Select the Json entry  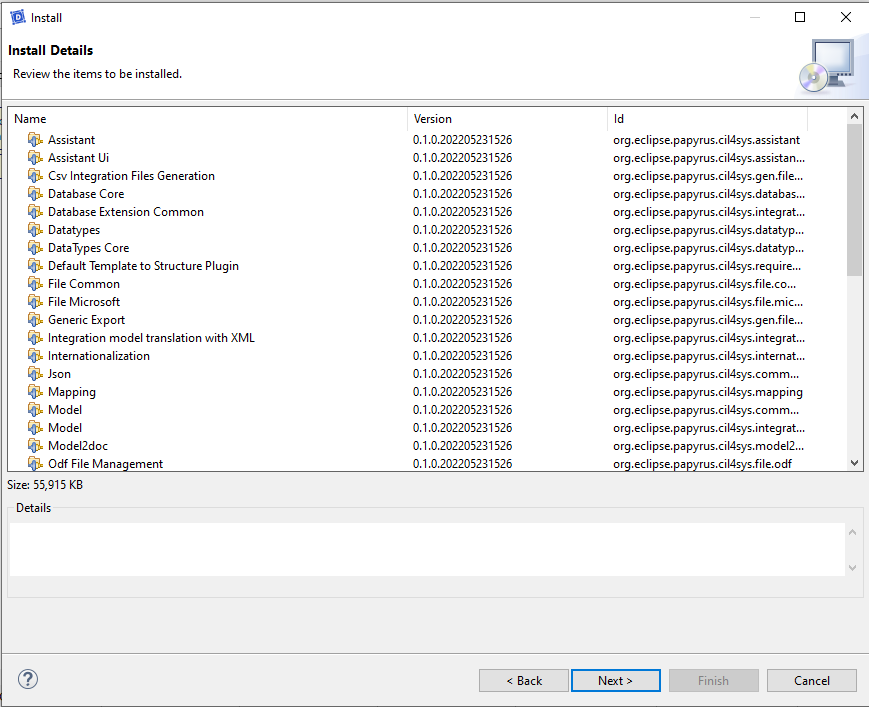59,374
